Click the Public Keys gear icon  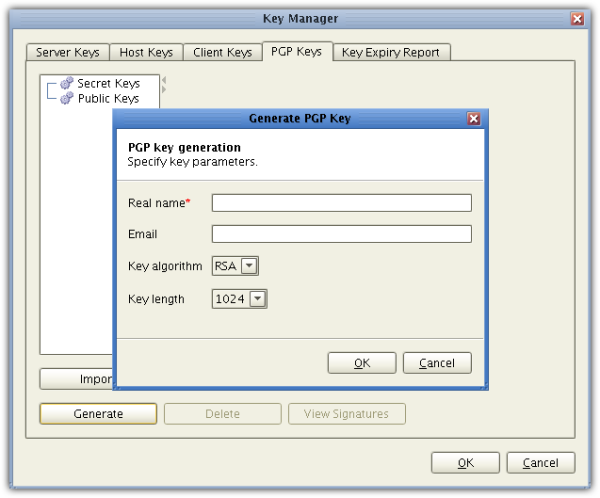pyautogui.click(x=67, y=99)
